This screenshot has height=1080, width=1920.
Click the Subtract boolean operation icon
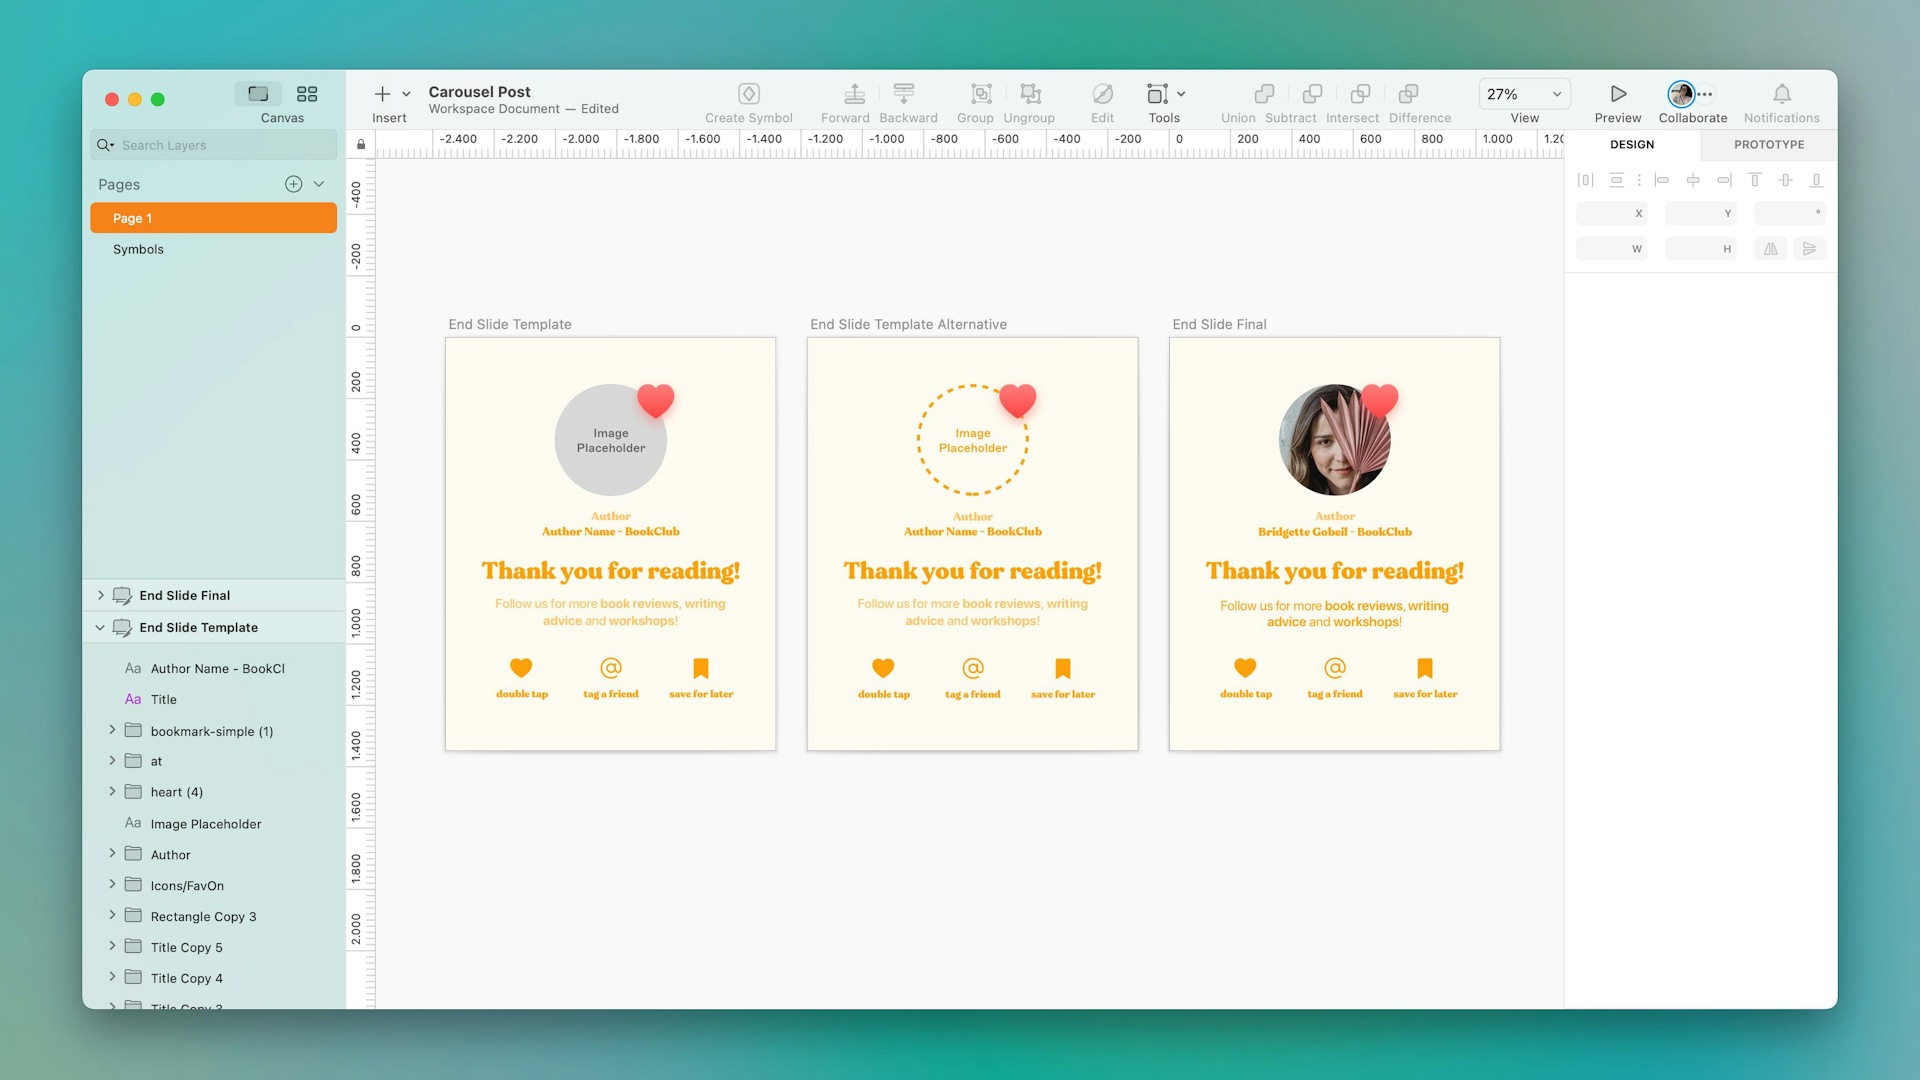(x=1310, y=93)
